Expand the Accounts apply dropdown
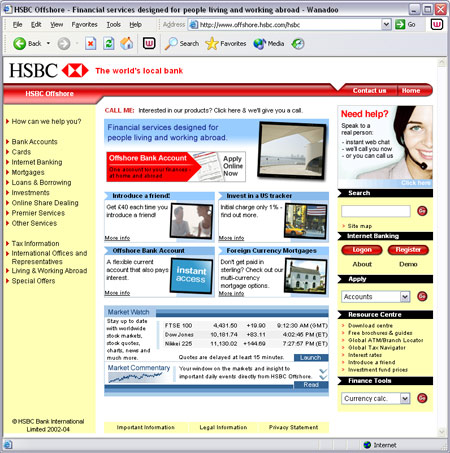 pyautogui.click(x=405, y=297)
